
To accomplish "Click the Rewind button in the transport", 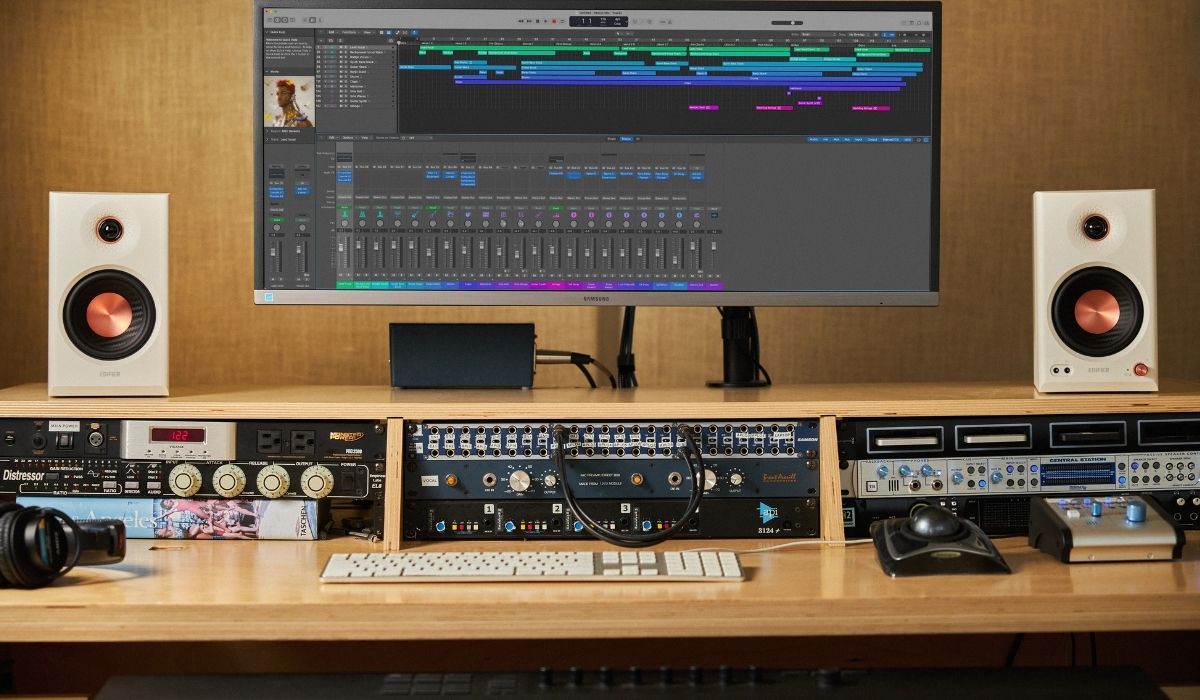I will pyautogui.click(x=521, y=21).
